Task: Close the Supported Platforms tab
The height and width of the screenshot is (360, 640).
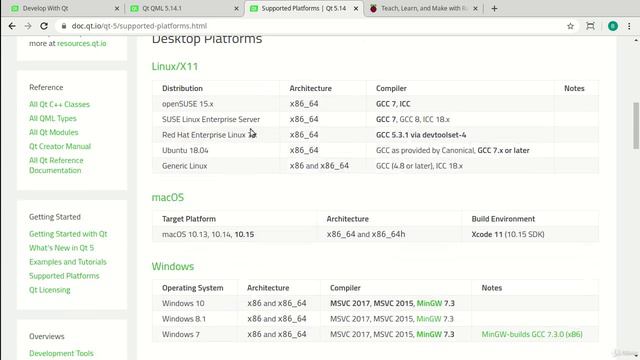Action: pos(356,8)
